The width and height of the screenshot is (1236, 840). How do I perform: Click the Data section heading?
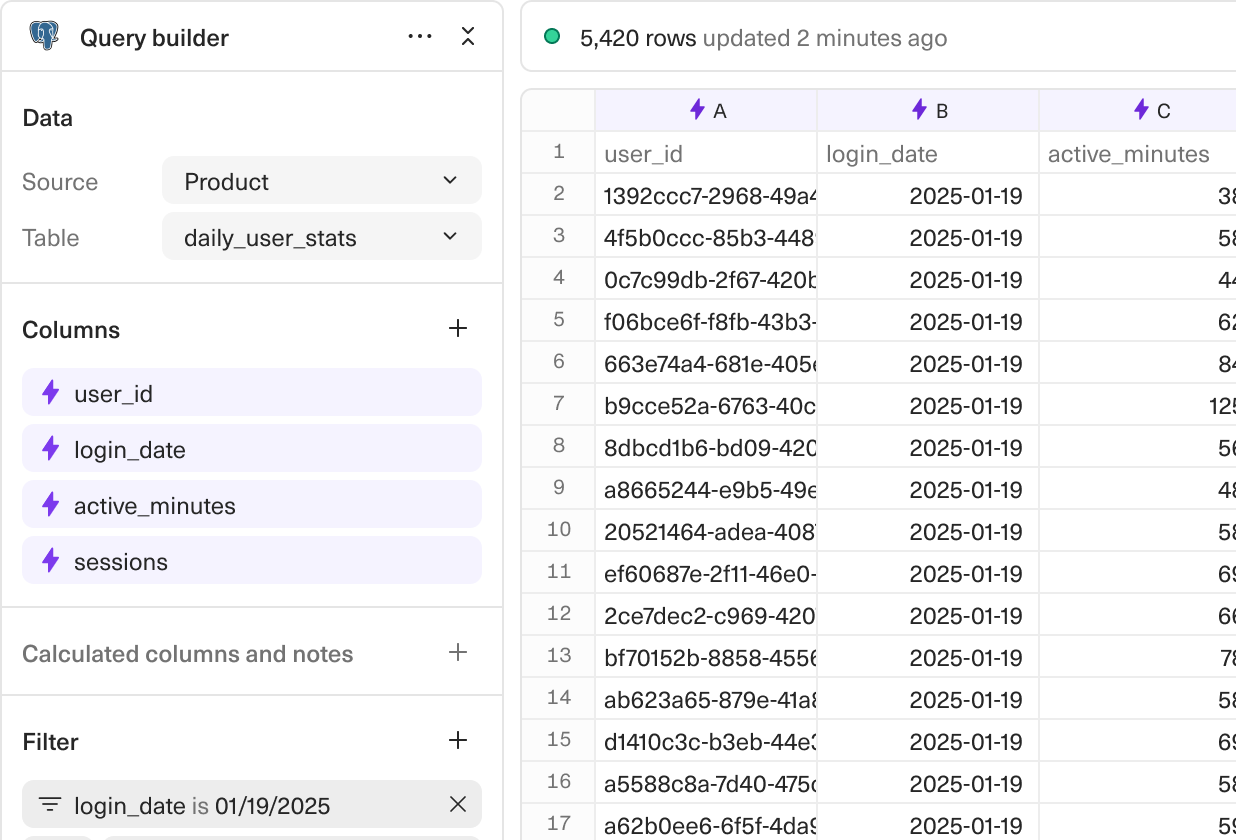tap(47, 118)
